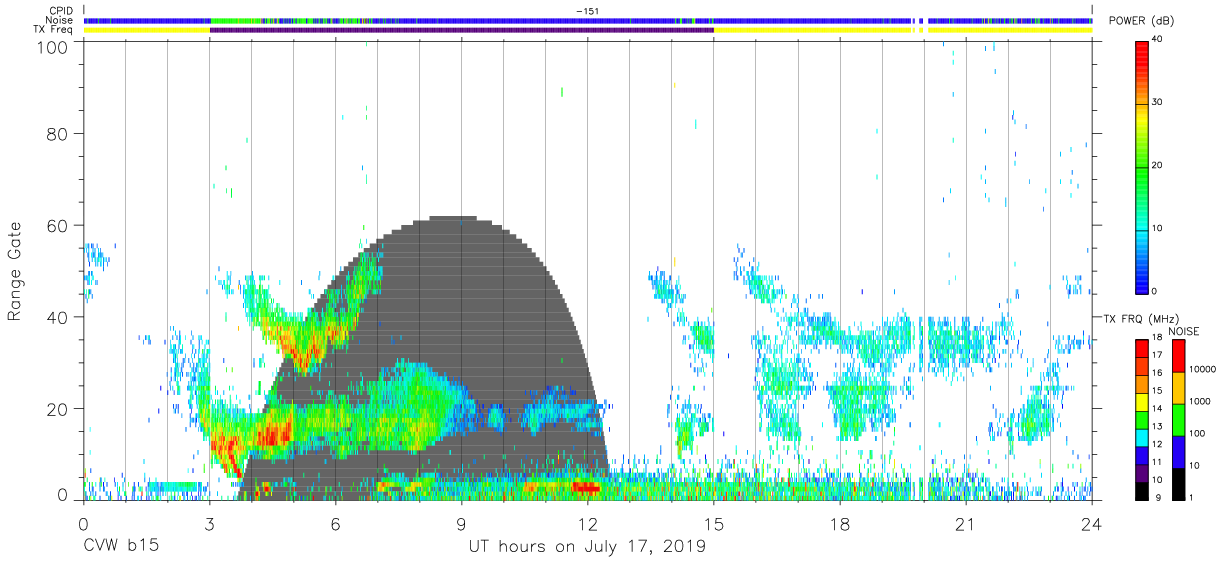
Task: Click the 'UT hours on July 17, 2019' label
Action: point(587,547)
